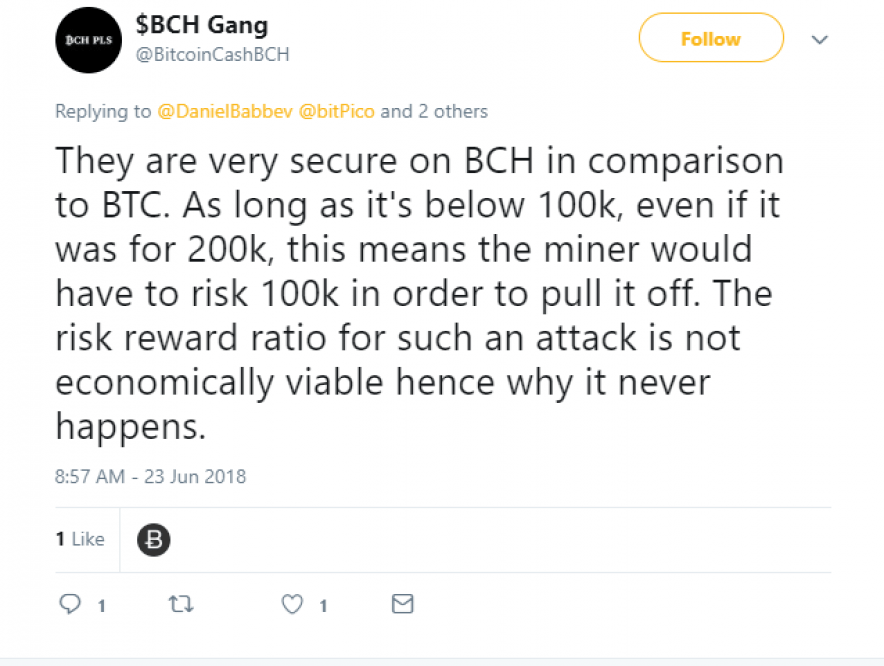Screen dimensions: 884x666
Task: Open the liker's Bitcoin B avatar
Action: pyautogui.click(x=152, y=540)
